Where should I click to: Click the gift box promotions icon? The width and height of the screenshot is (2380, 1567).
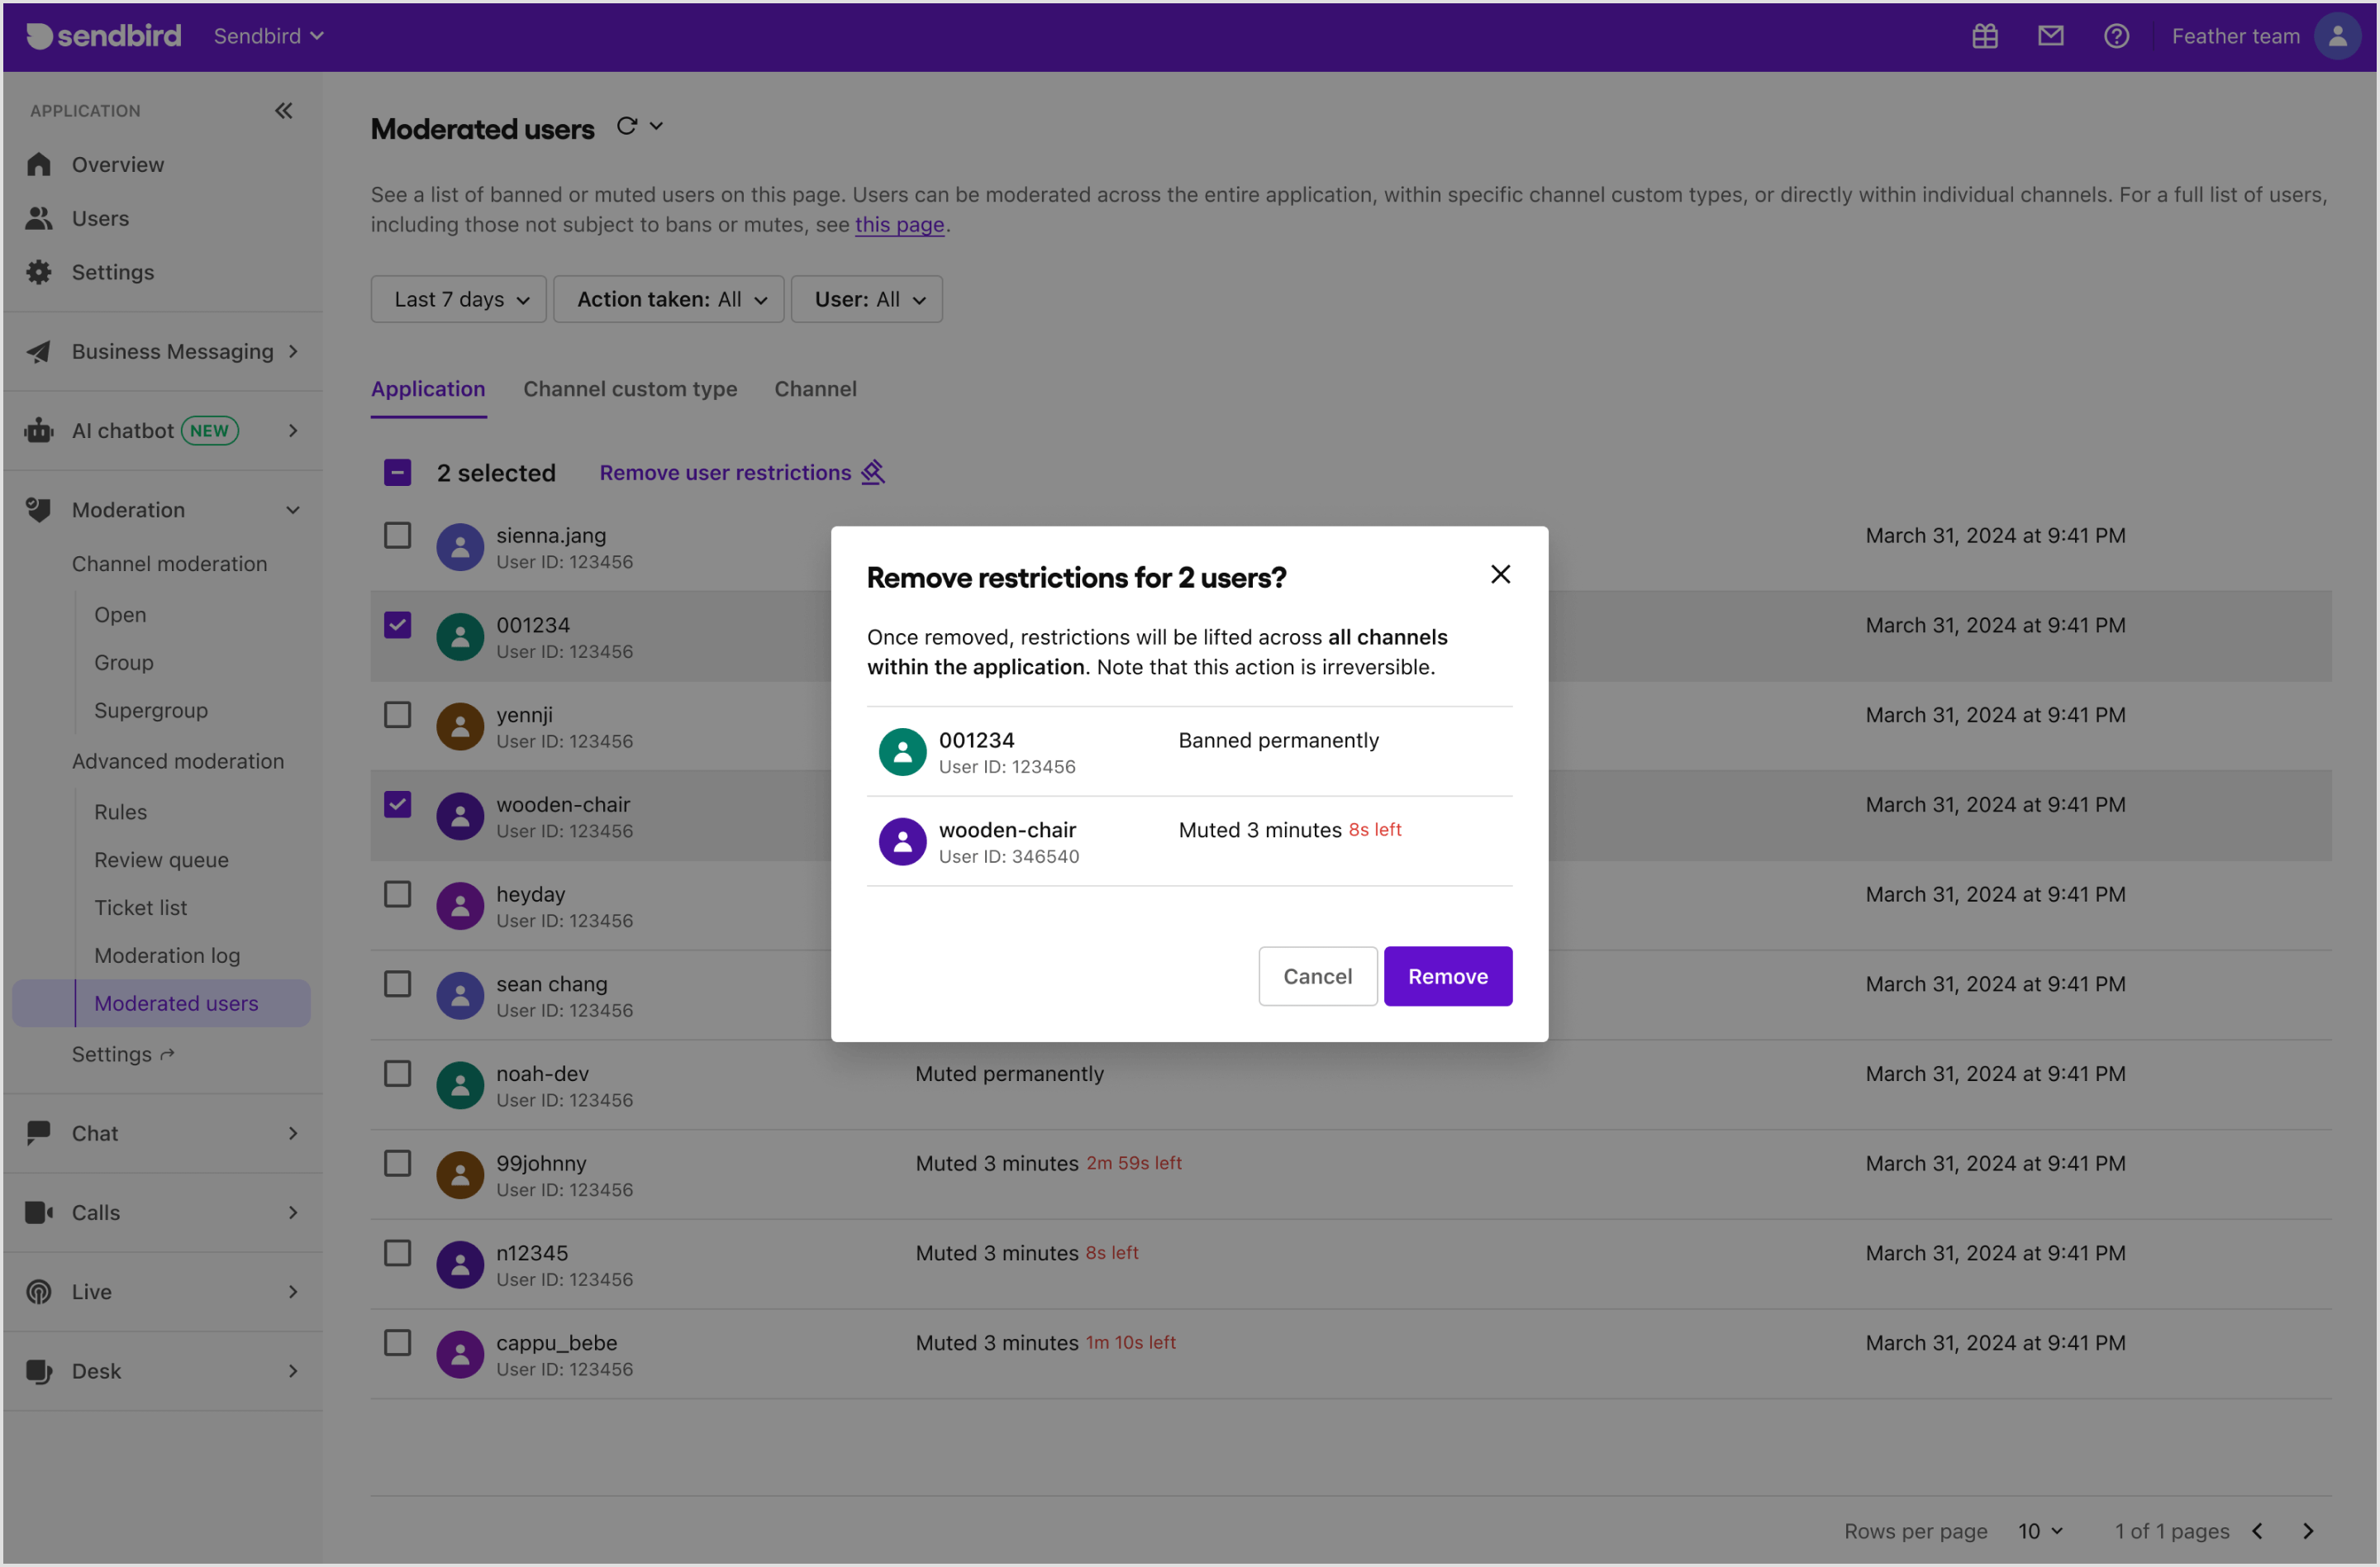(x=1984, y=36)
